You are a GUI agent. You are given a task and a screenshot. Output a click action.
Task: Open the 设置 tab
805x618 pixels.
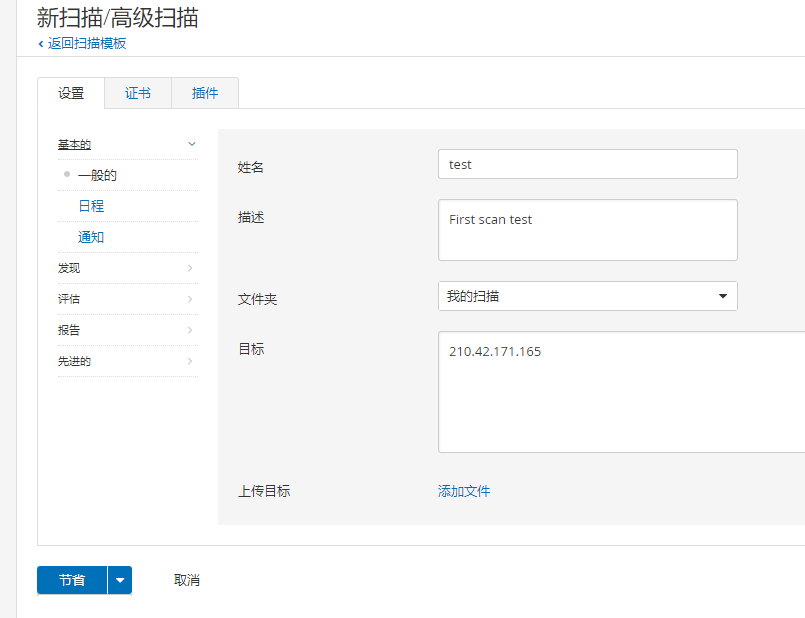point(71,93)
